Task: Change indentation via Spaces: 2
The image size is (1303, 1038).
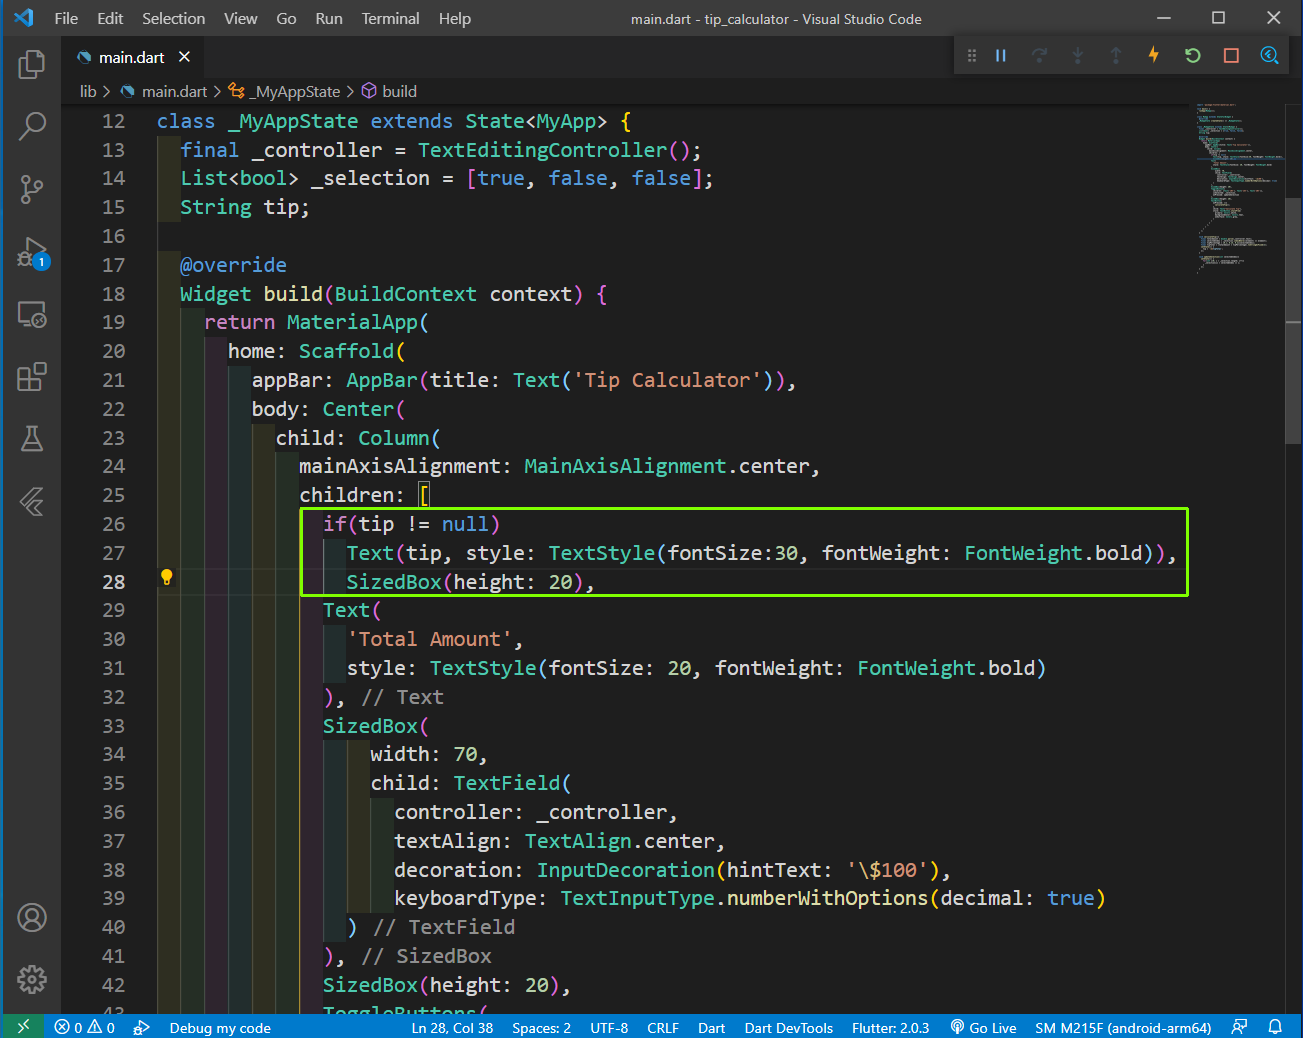Action: 541,1028
